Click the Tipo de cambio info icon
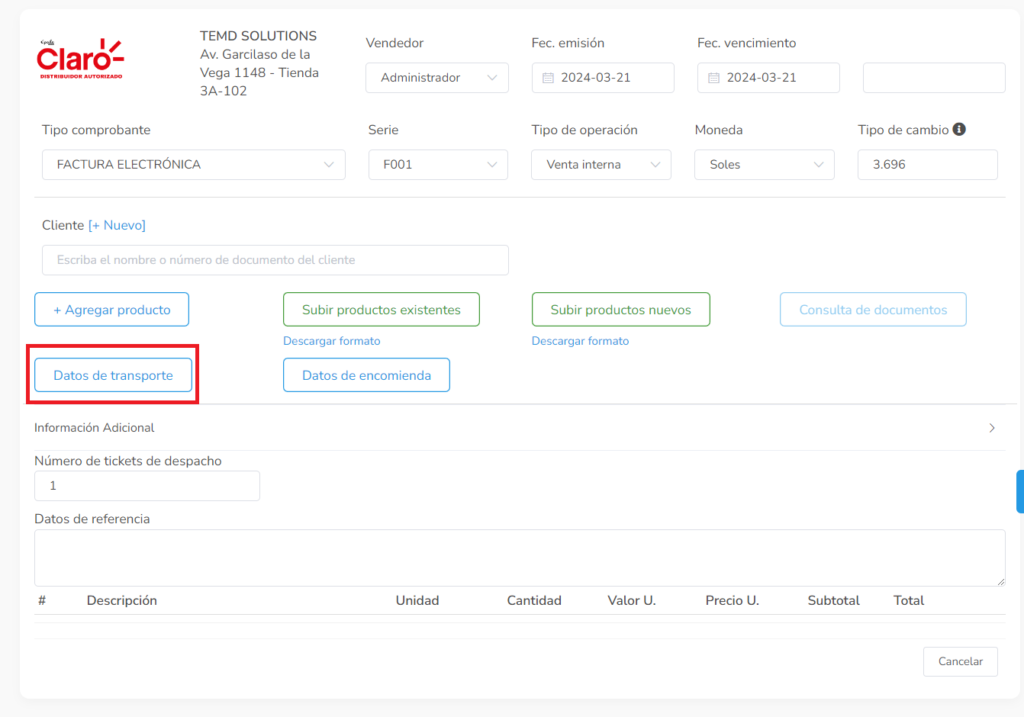The width and height of the screenshot is (1024, 717). pos(959,129)
